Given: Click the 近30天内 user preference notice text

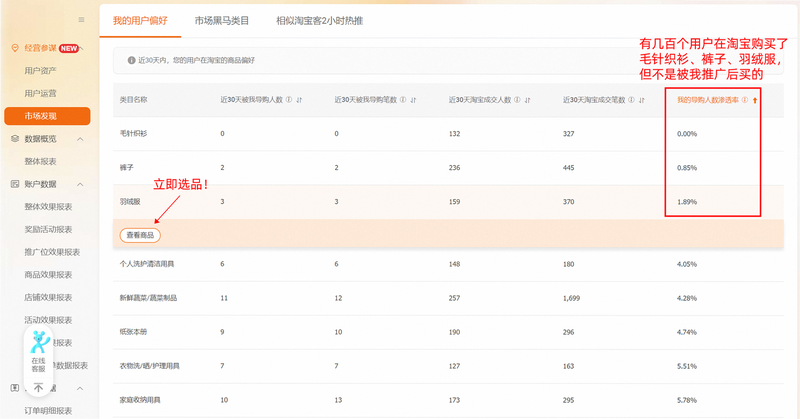Looking at the screenshot, I should (x=196, y=60).
